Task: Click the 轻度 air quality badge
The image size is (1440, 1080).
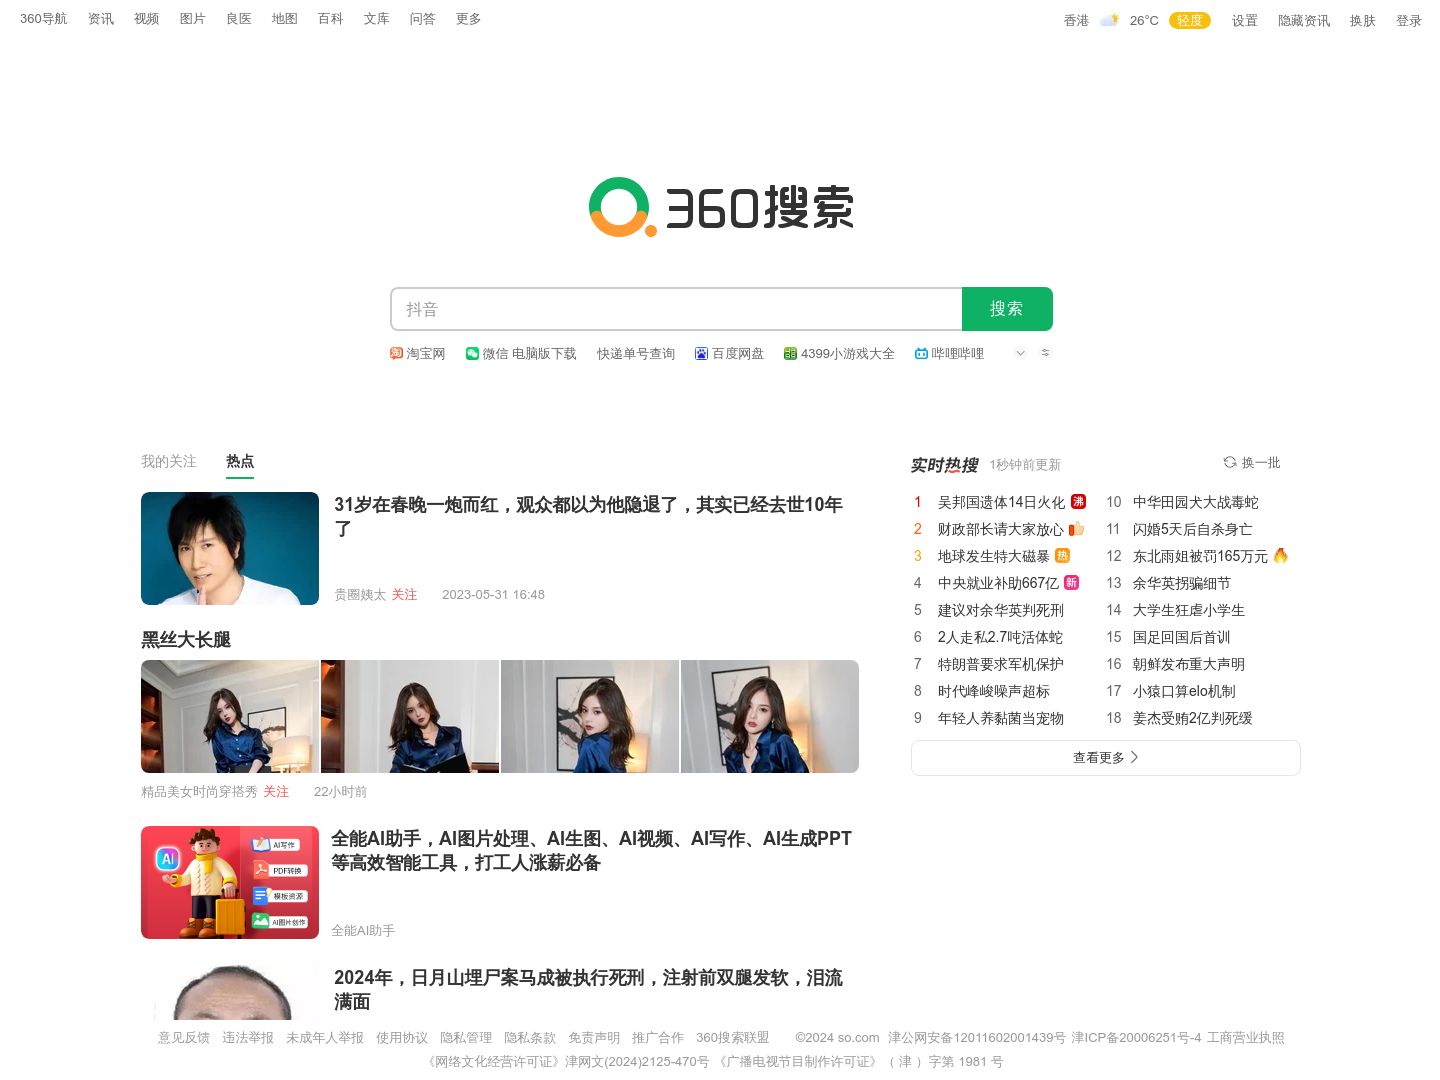Action: [1190, 20]
